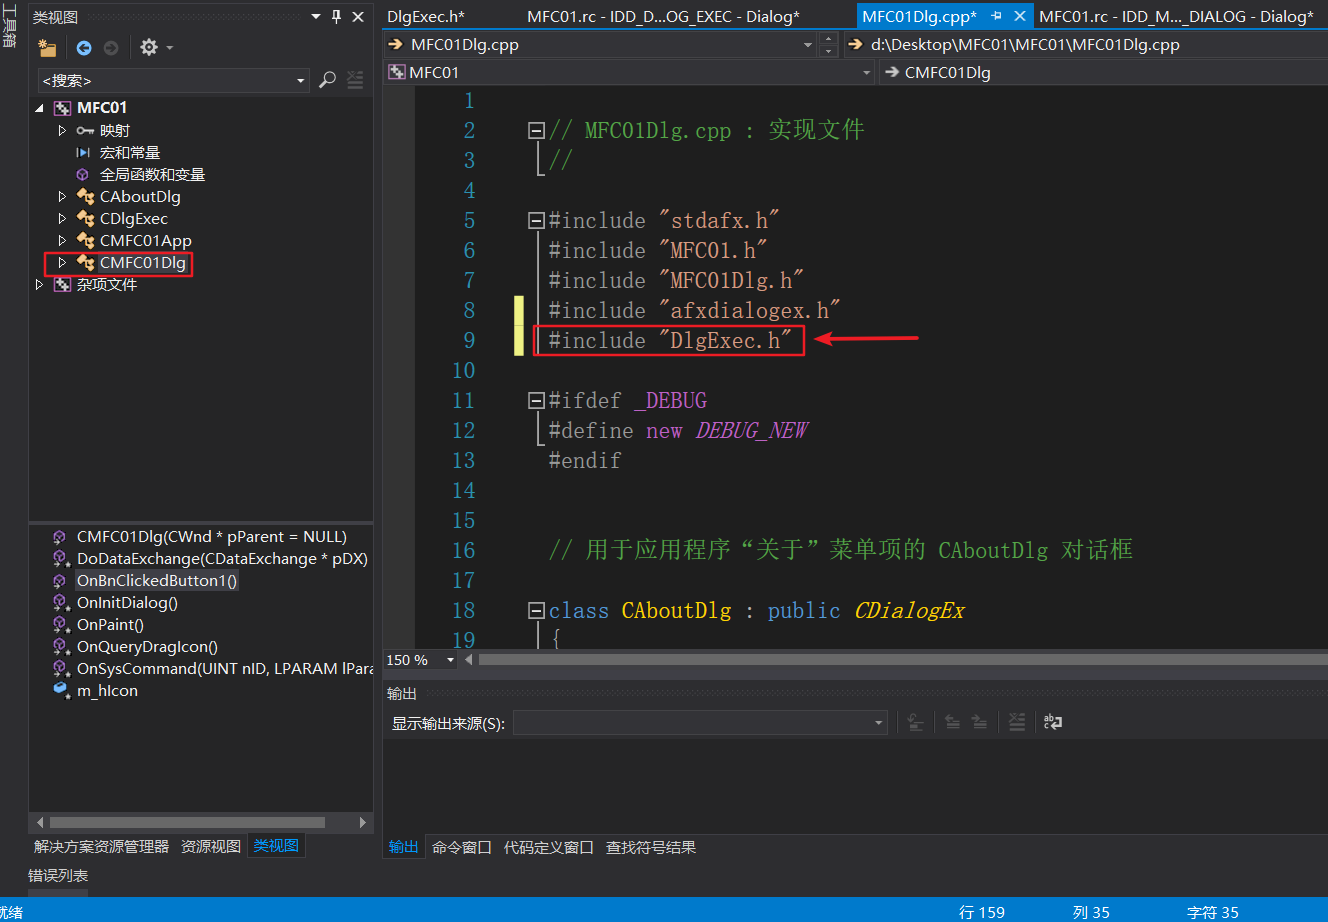1328x922 pixels.
Task: Switch to the DlgExec.h* tab
Action: point(426,16)
